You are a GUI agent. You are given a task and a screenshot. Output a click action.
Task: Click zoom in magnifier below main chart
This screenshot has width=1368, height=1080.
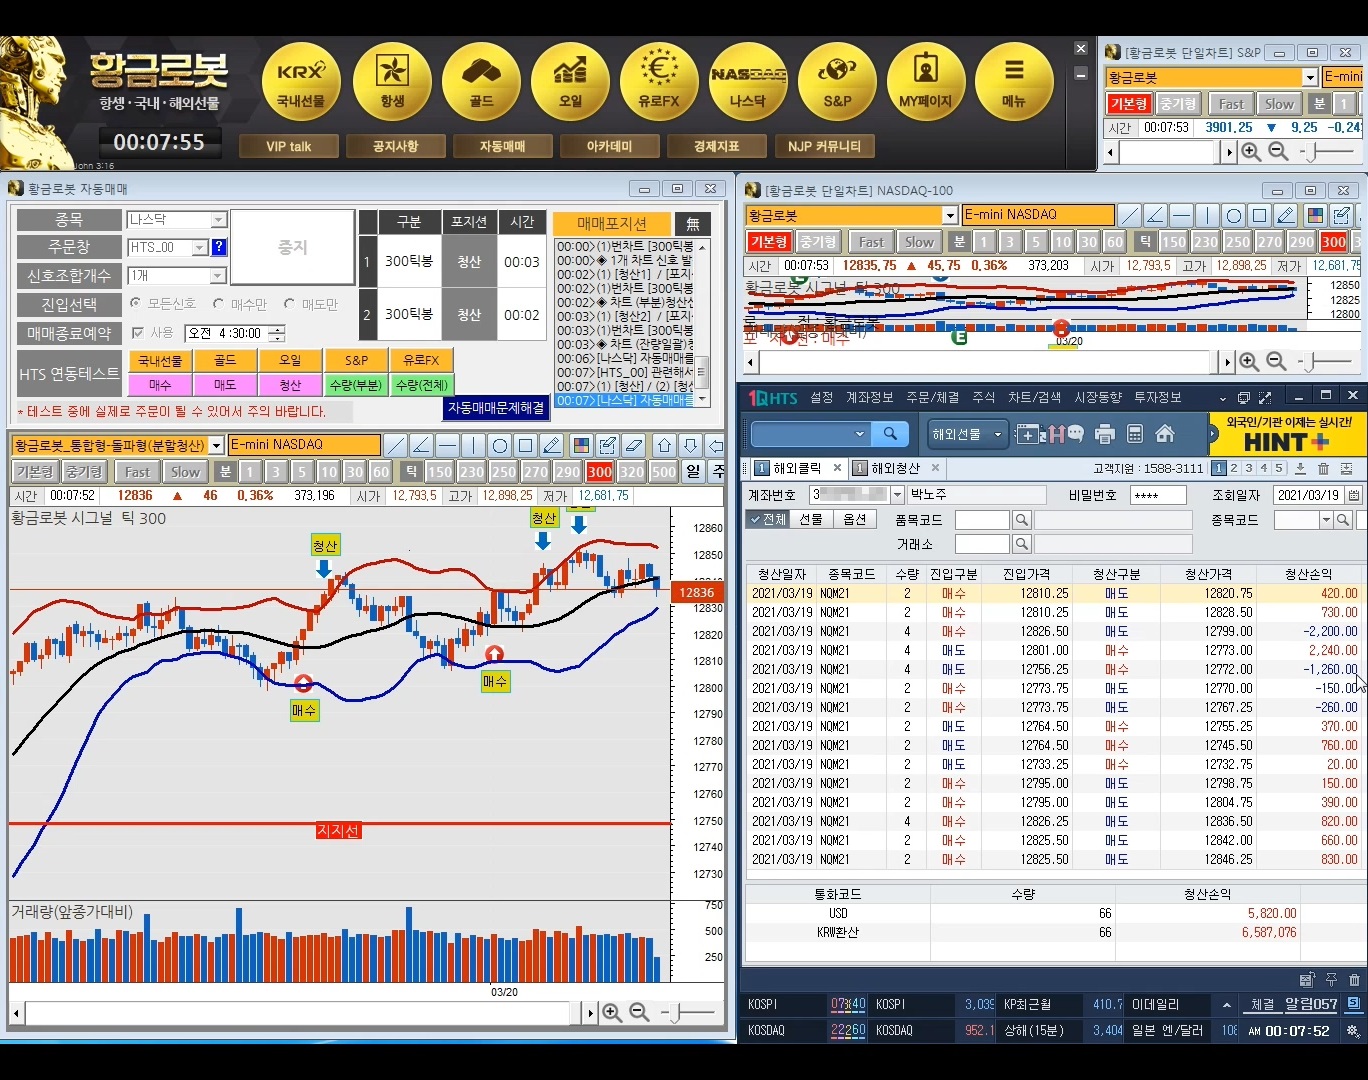click(x=612, y=1013)
